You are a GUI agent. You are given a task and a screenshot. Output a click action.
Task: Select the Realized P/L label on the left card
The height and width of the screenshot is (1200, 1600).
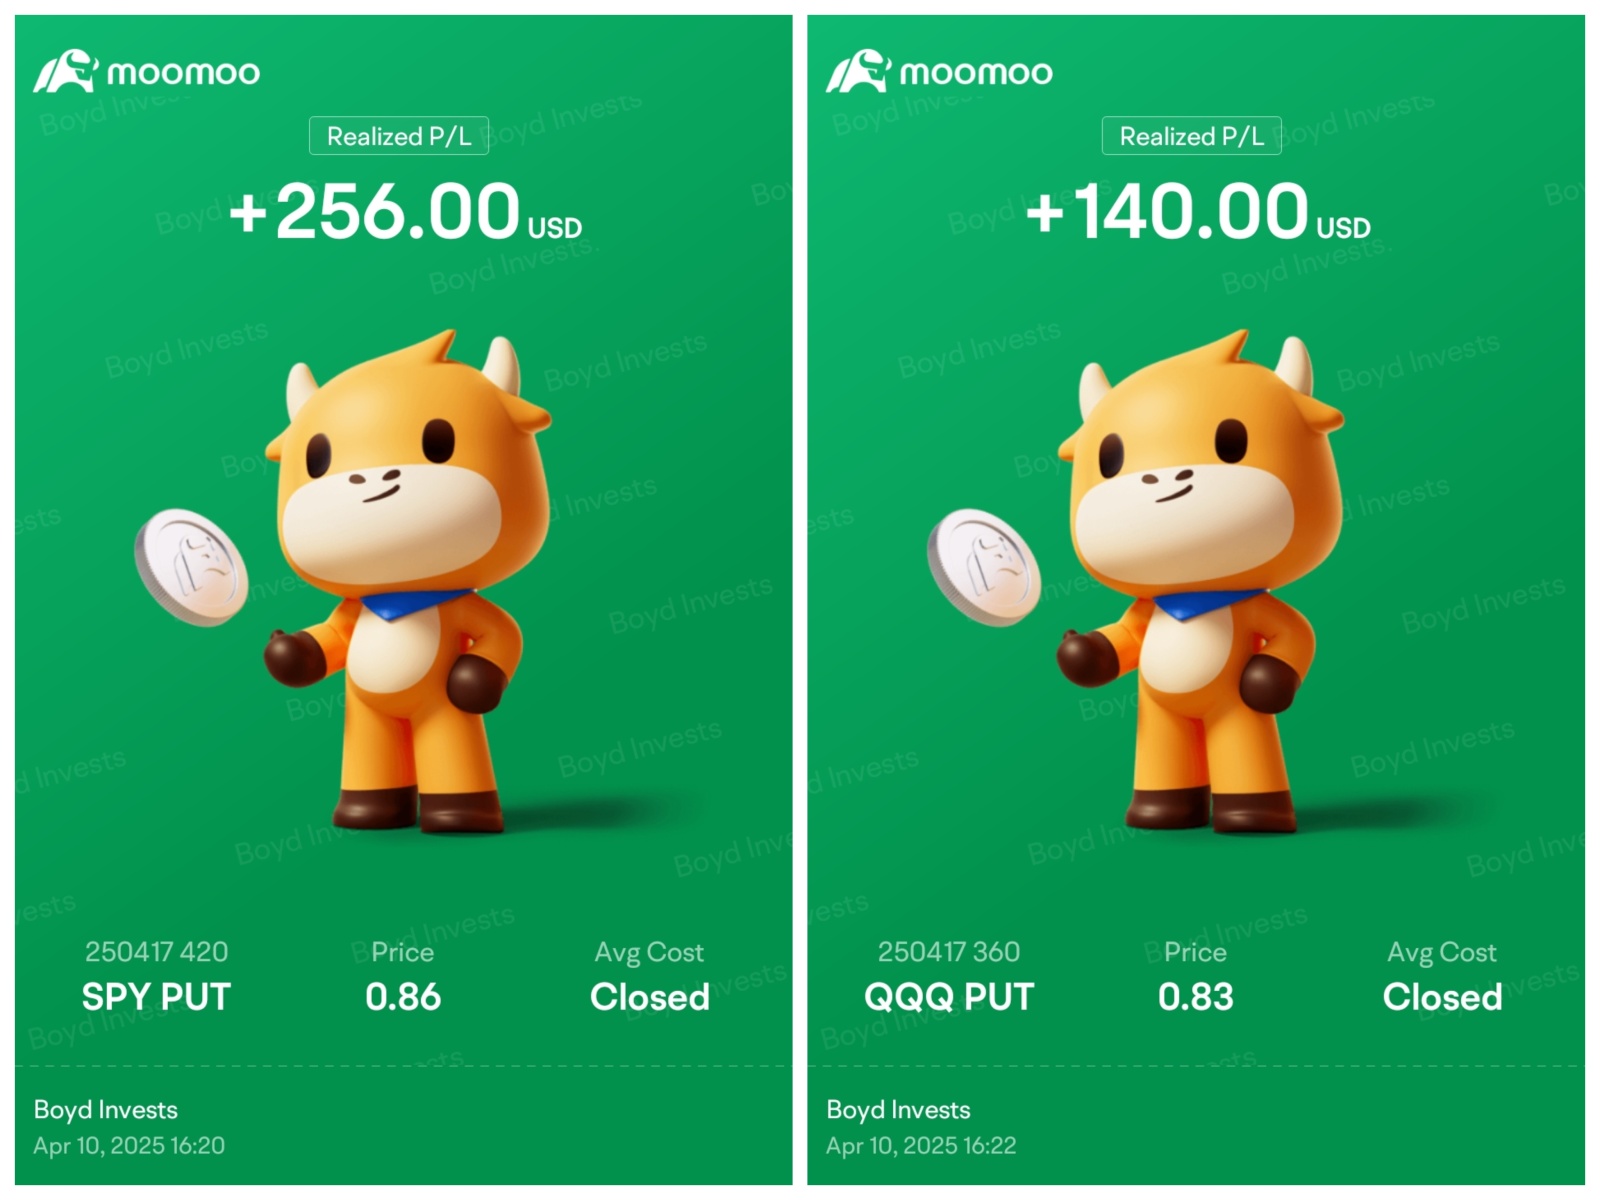(399, 136)
